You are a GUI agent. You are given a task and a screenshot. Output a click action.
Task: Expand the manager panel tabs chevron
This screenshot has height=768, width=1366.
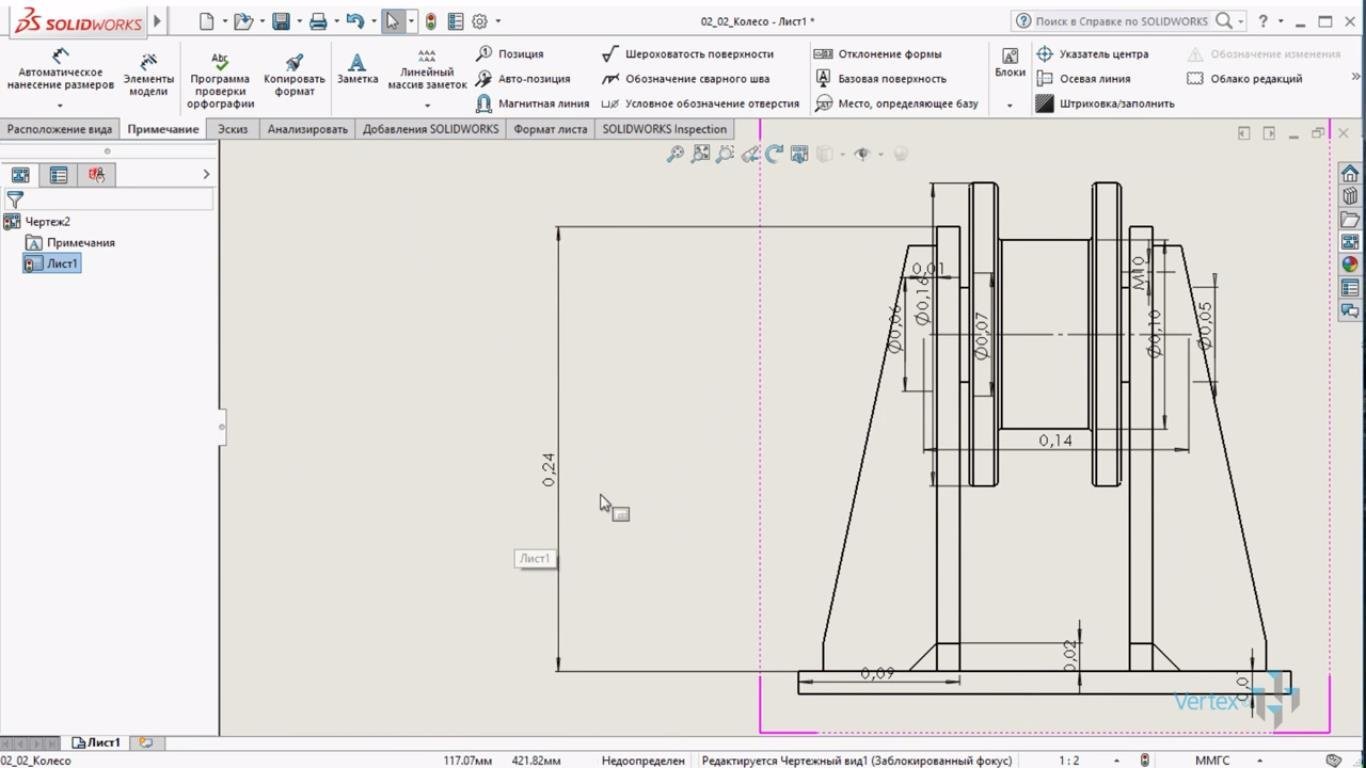coord(206,175)
